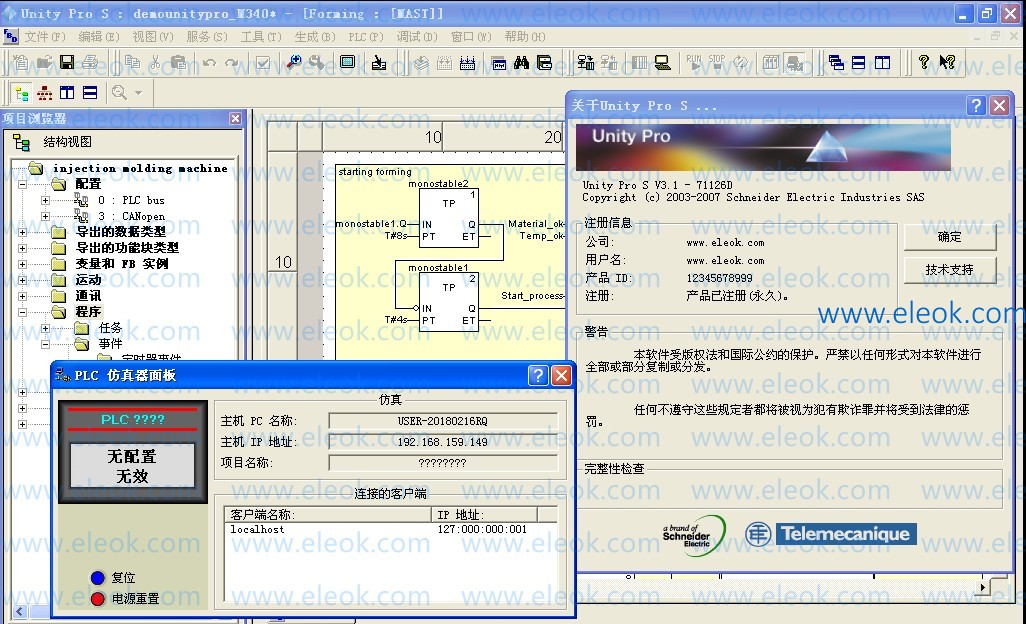Click the About dialog help question button
Screen dimensions: 1026x624
point(976,105)
